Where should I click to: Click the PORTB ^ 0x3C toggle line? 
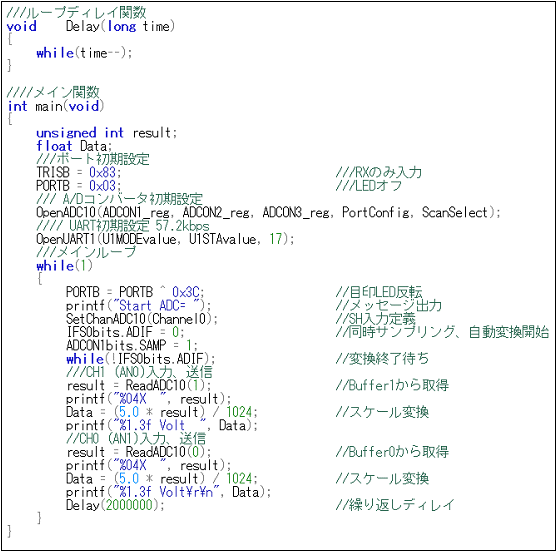tap(135, 293)
